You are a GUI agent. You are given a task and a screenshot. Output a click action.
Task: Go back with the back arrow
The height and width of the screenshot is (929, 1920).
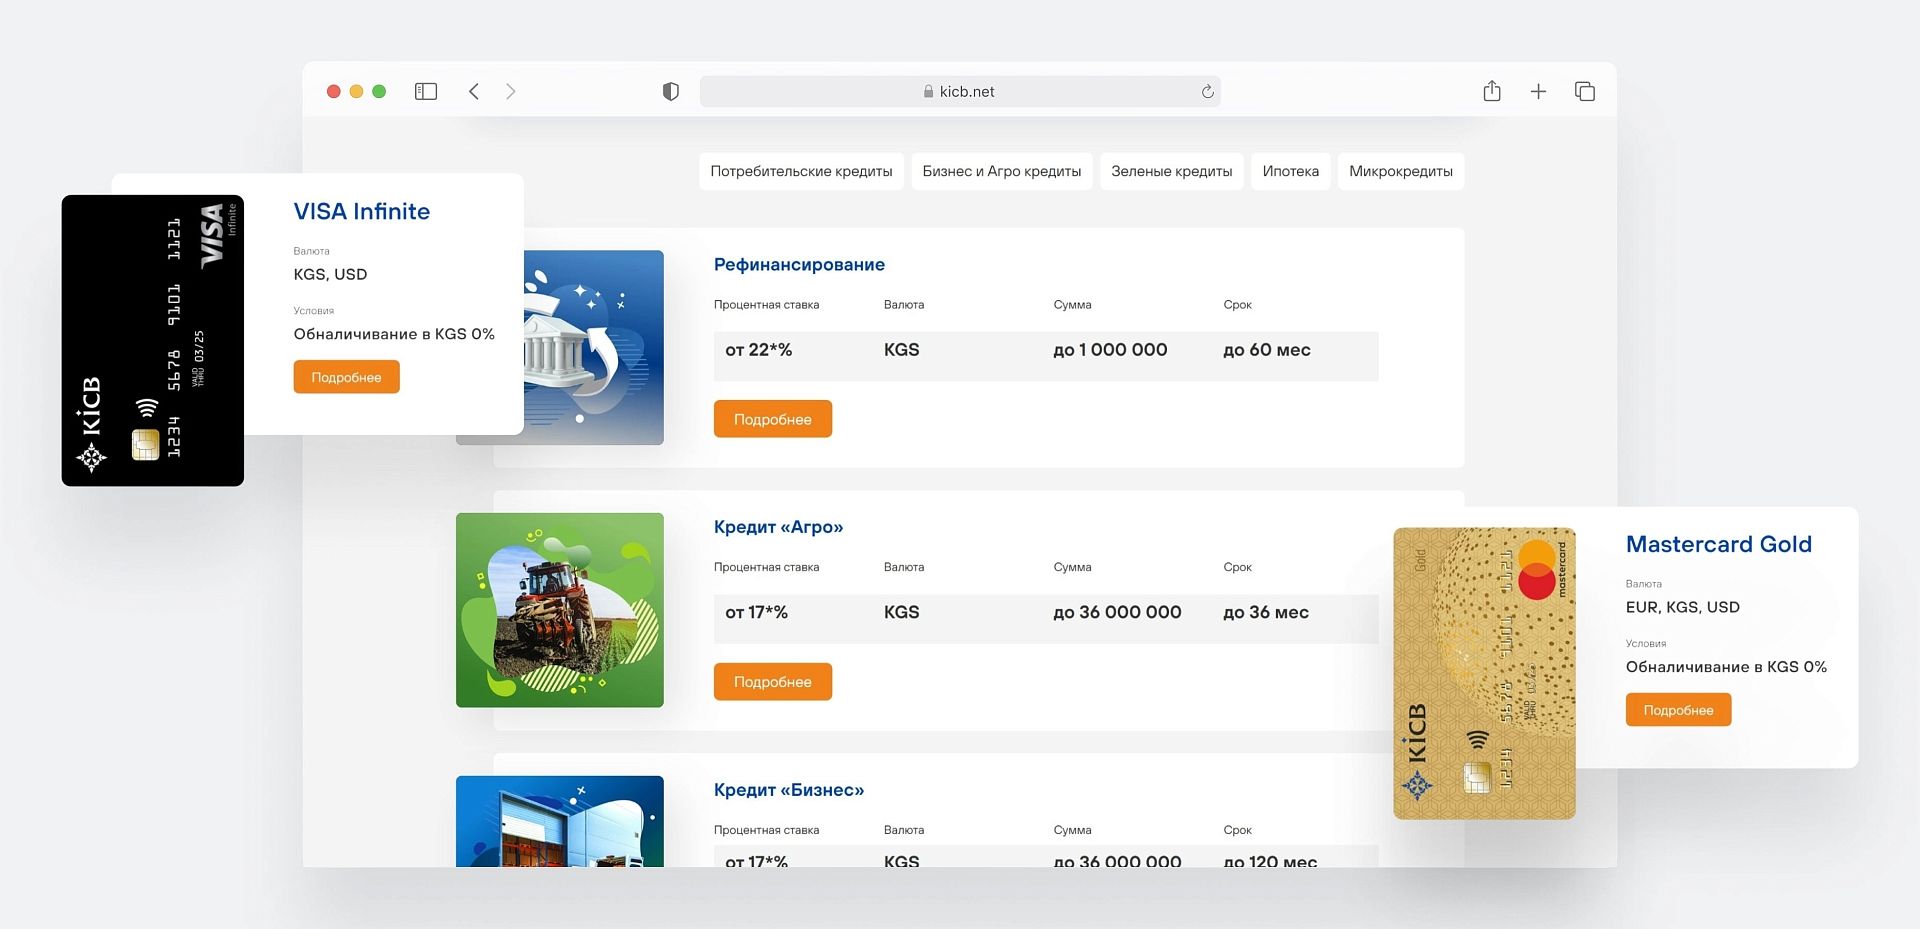click(474, 91)
